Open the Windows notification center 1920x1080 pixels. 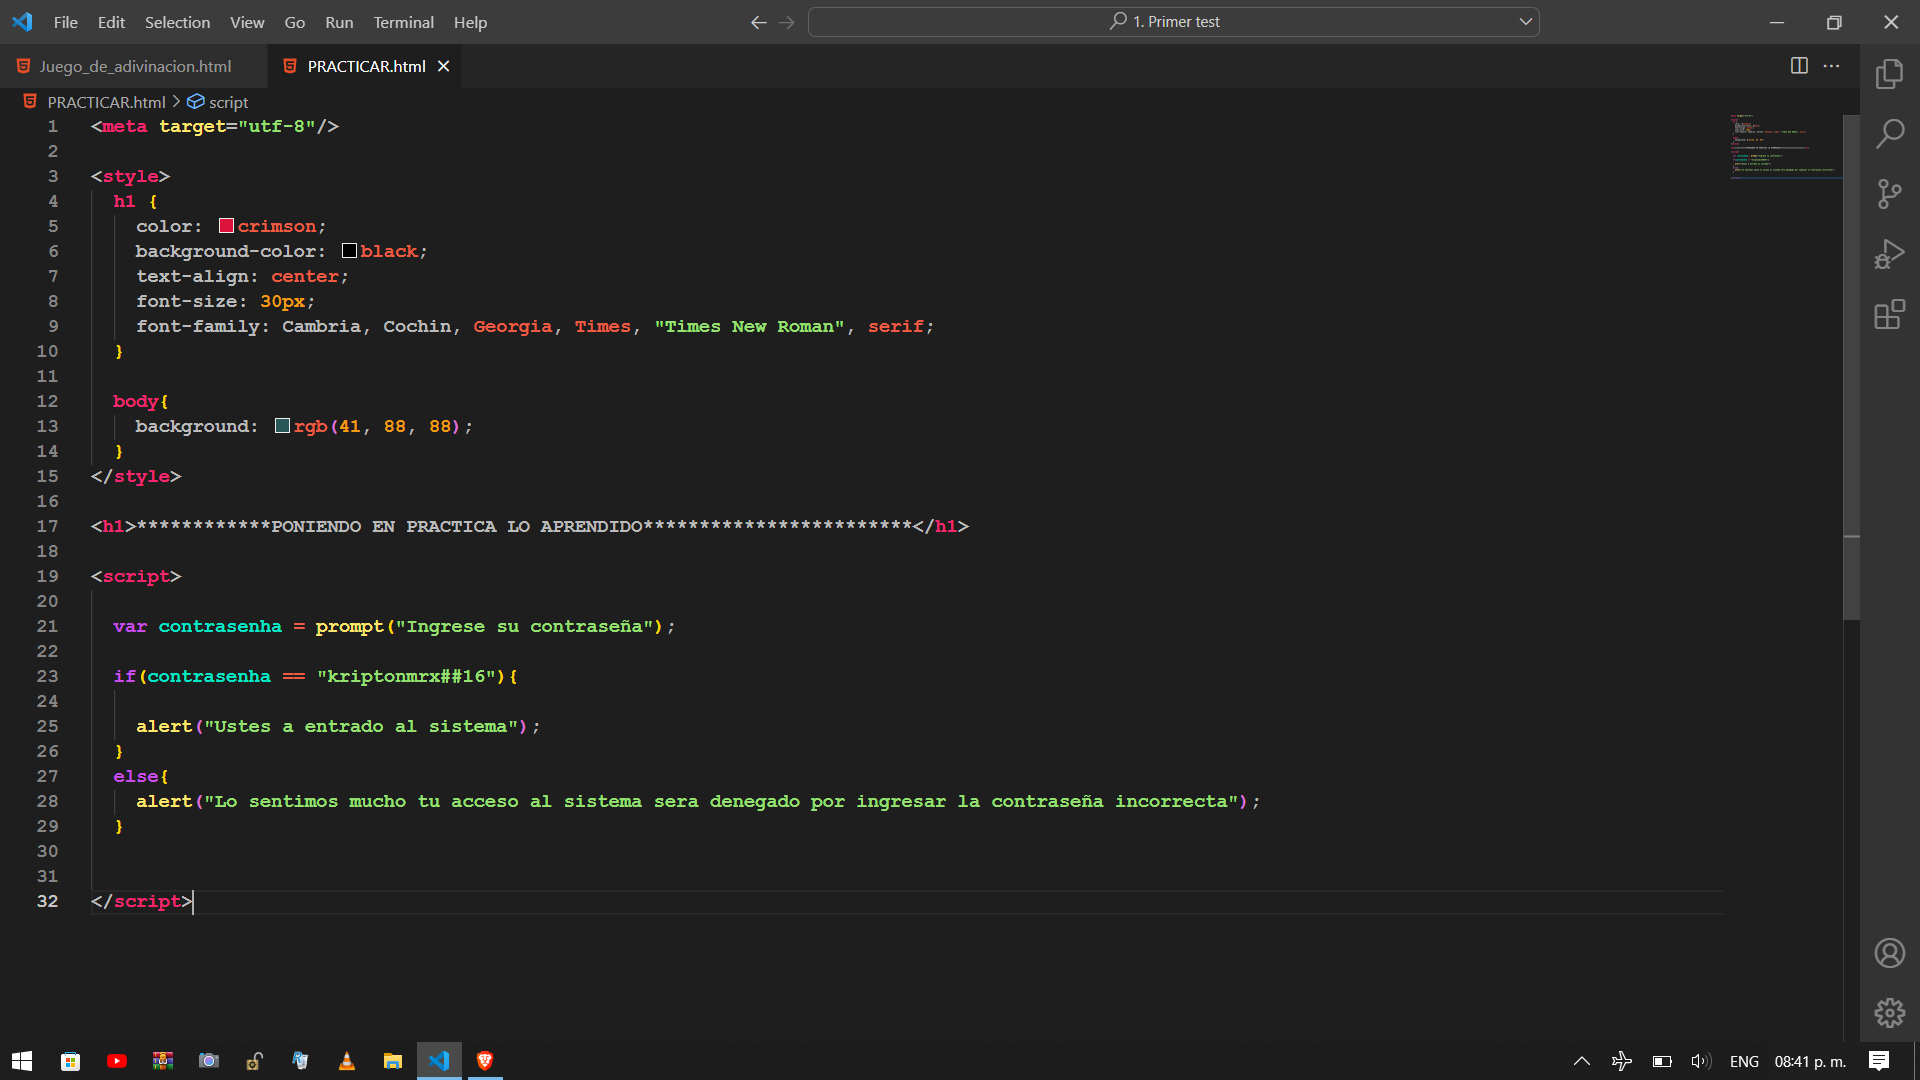tap(1879, 1061)
